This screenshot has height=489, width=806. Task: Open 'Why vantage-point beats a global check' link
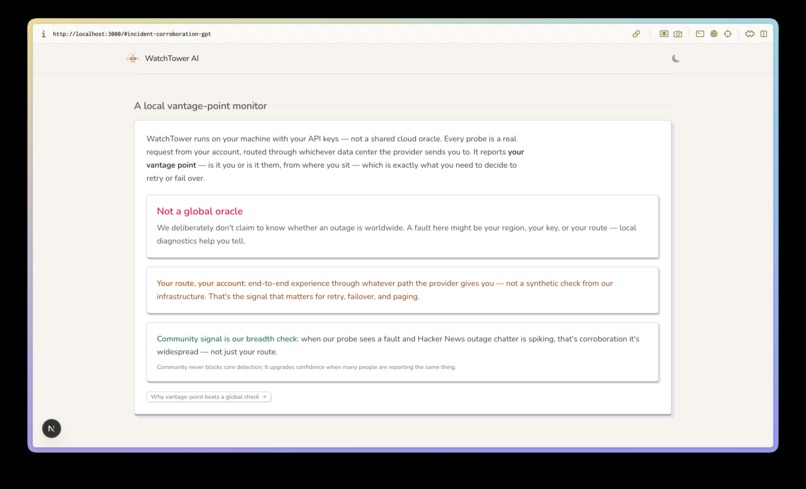(209, 397)
